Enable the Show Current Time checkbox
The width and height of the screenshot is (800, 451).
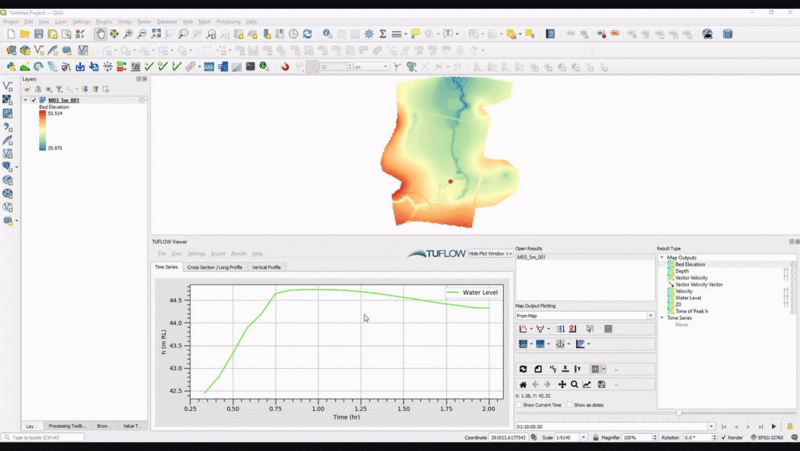pos(518,405)
